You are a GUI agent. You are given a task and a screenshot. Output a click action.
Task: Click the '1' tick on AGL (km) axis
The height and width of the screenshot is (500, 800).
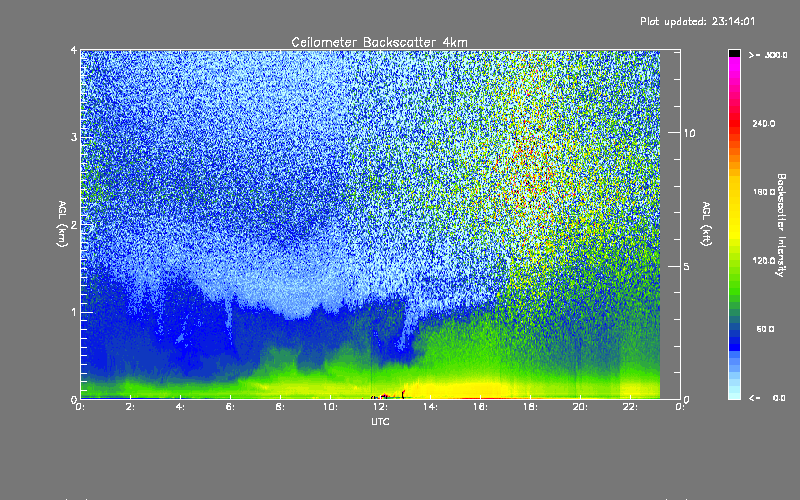[74, 312]
